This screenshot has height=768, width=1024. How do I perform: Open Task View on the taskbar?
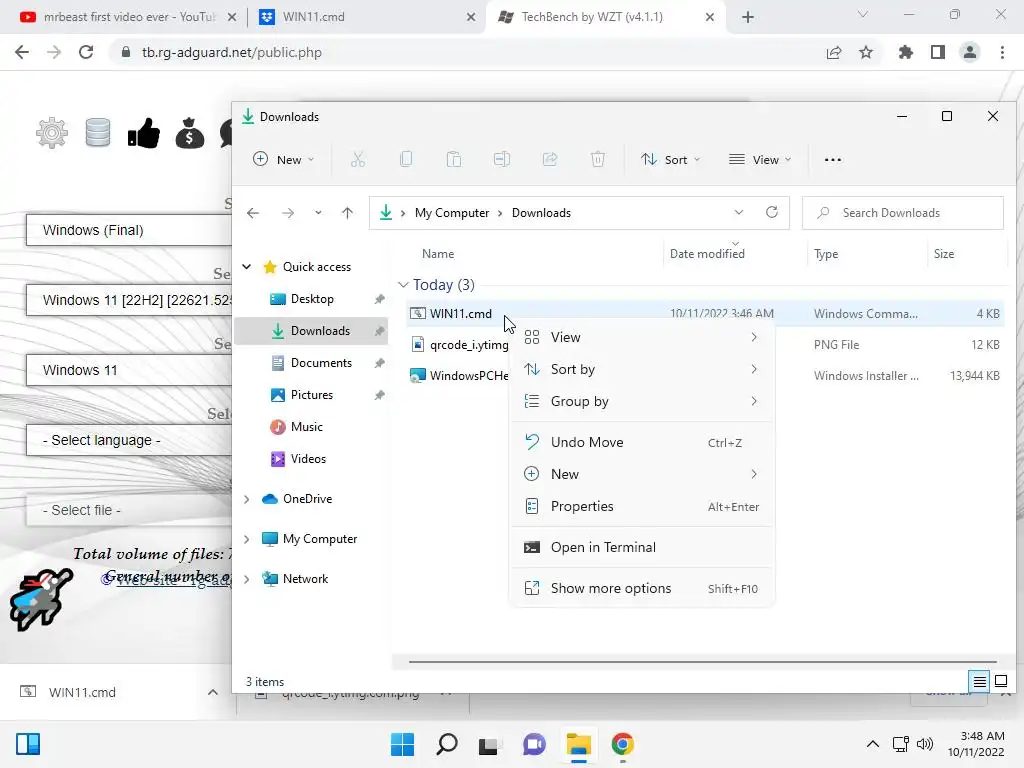click(488, 744)
